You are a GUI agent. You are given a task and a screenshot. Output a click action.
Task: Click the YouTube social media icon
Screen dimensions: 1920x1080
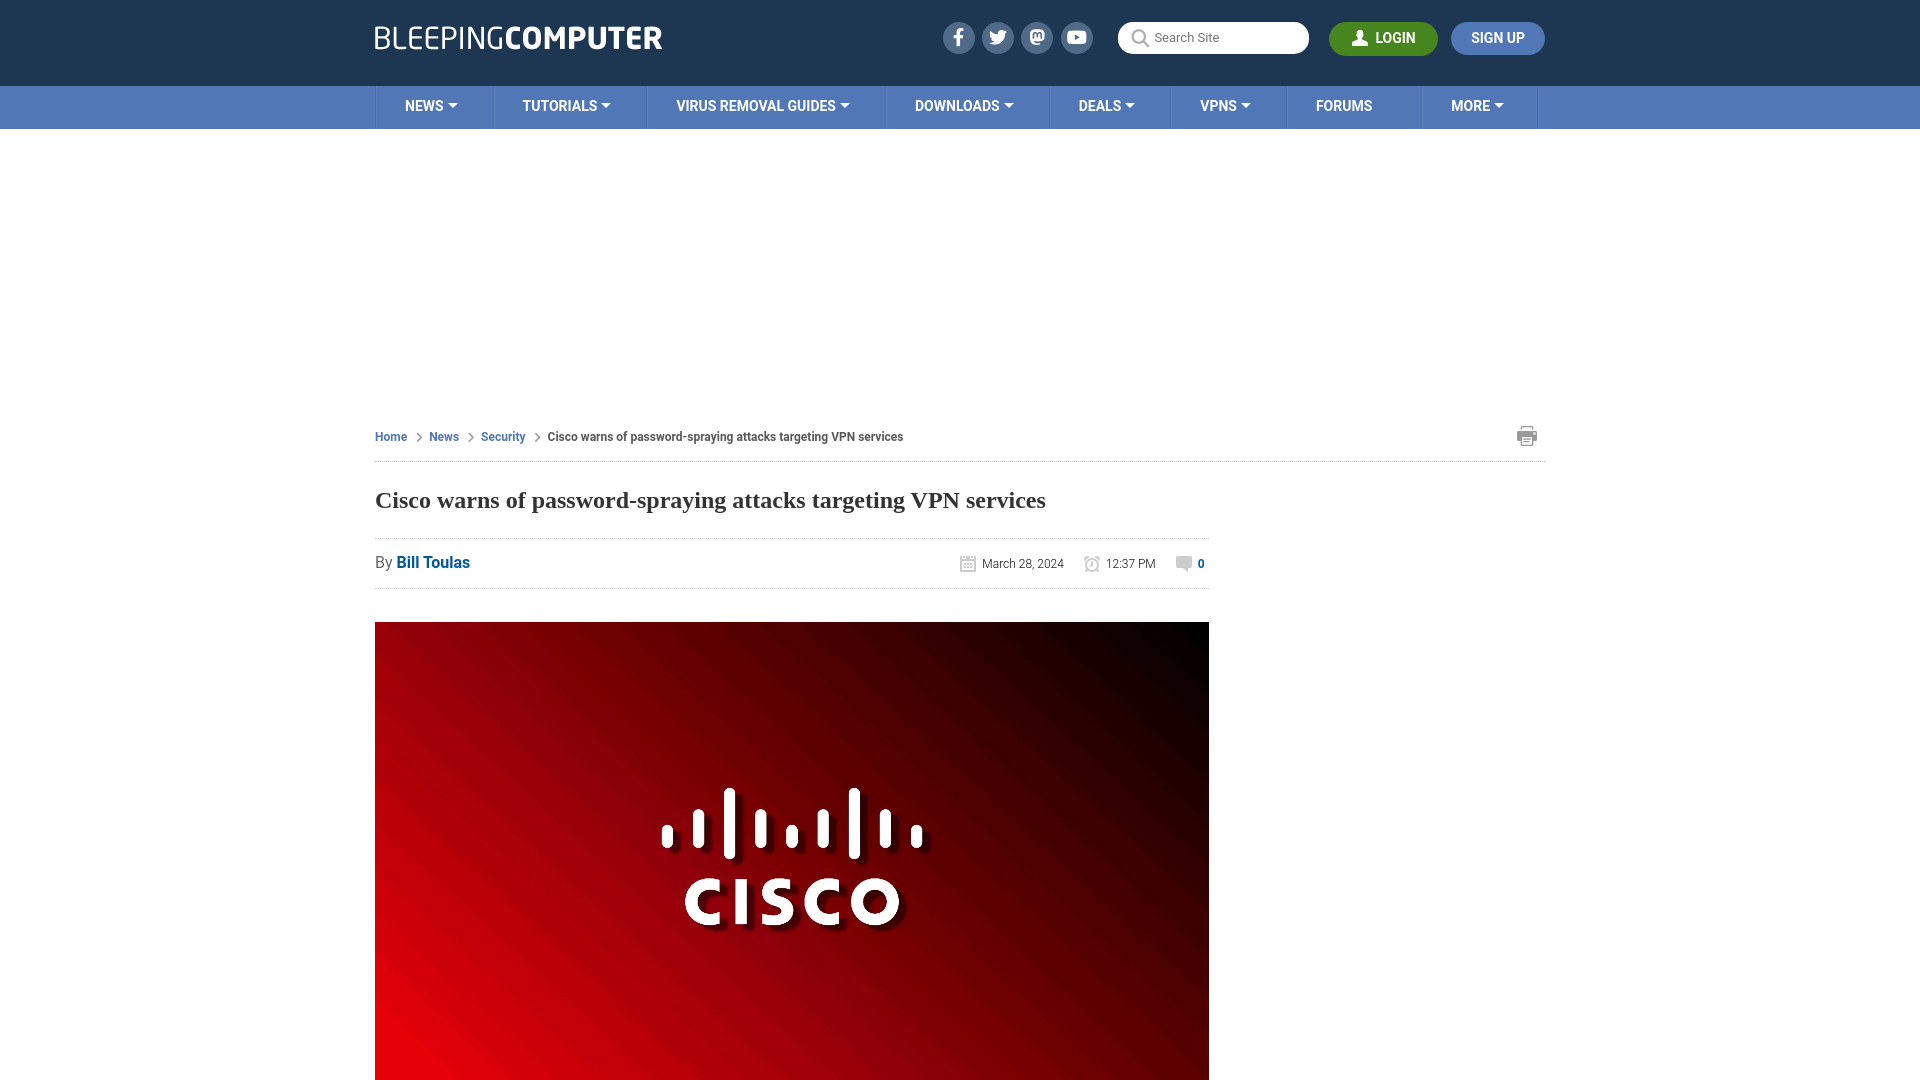click(1076, 37)
